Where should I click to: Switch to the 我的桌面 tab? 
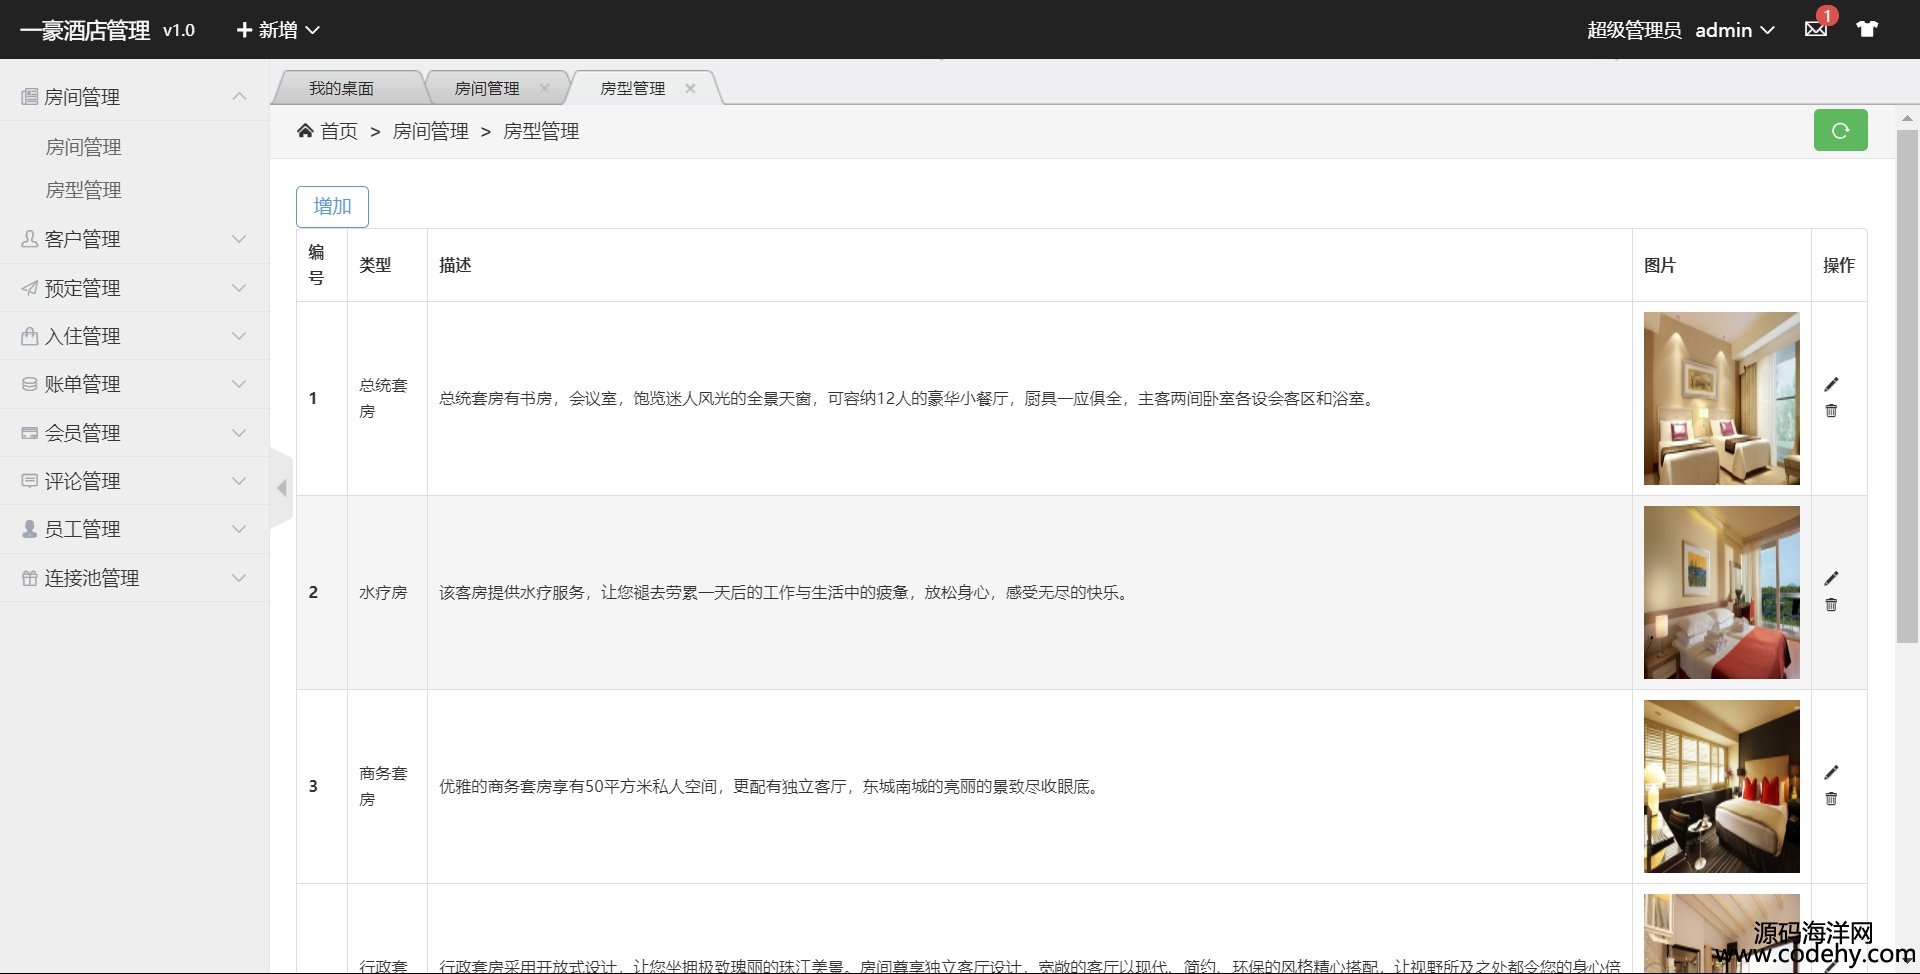pyautogui.click(x=341, y=88)
